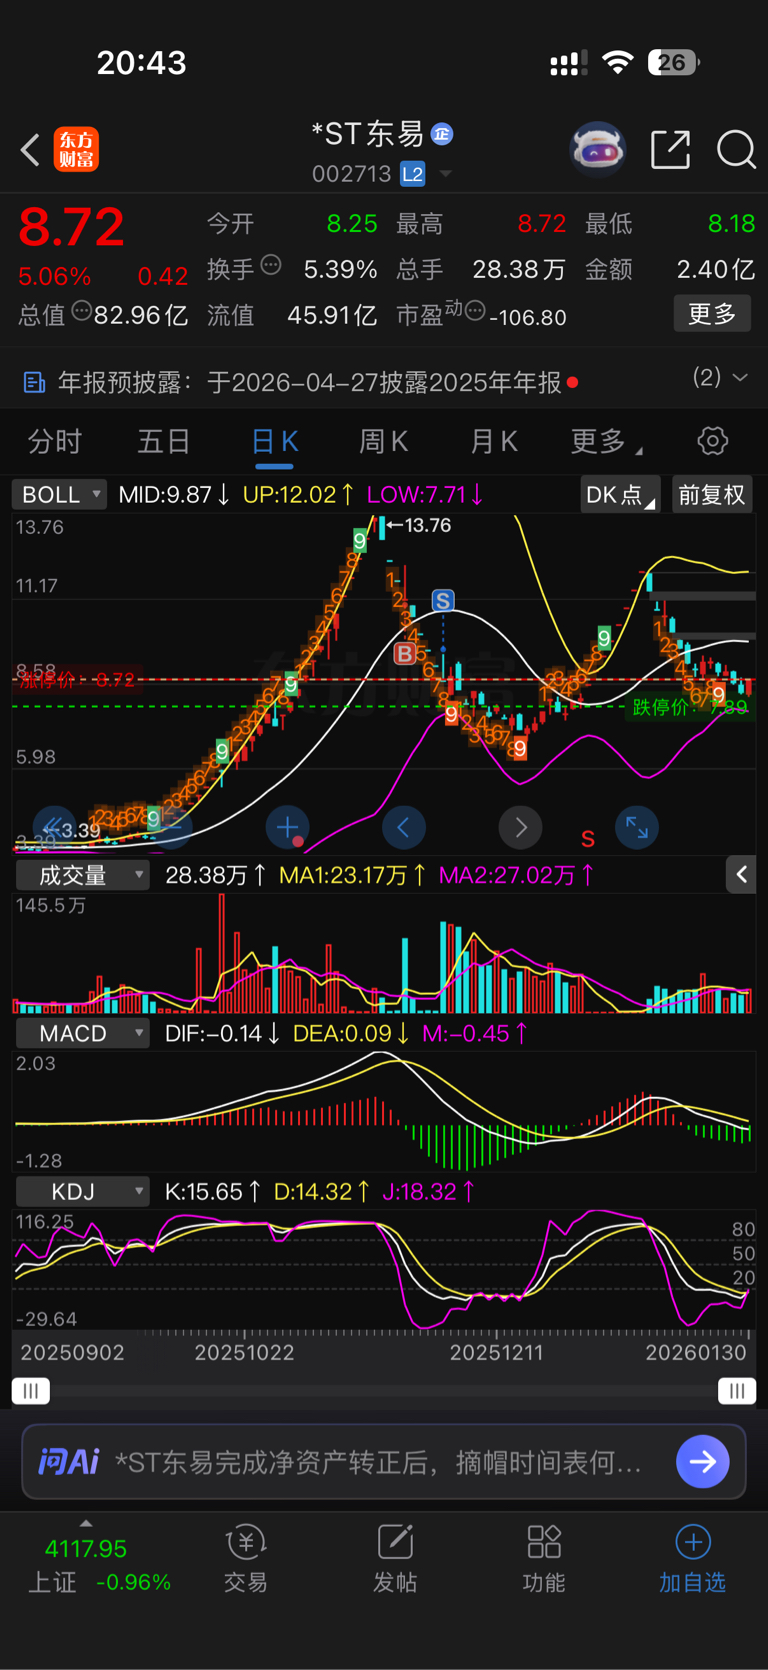This screenshot has width=768, height=1670.
Task: Open chart settings gear icon
Action: point(712,441)
